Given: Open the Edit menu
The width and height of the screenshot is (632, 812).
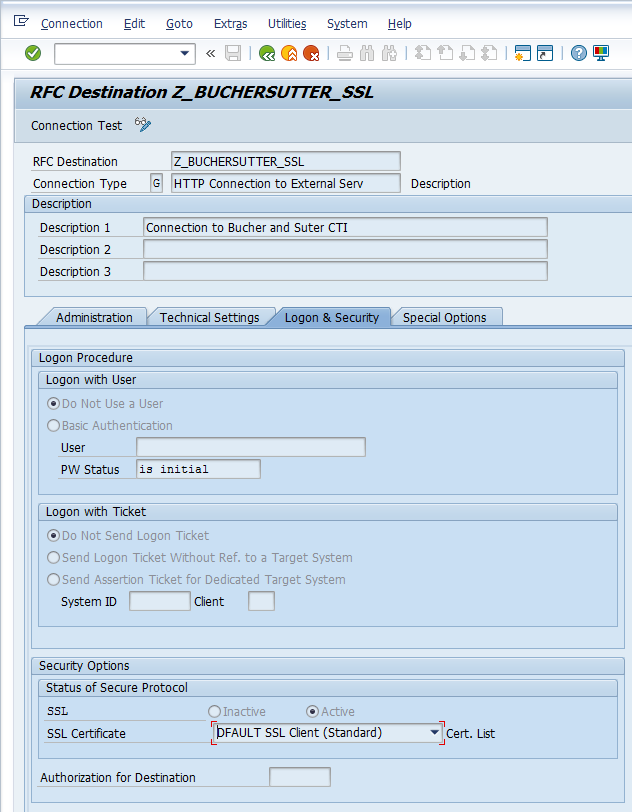Looking at the screenshot, I should (x=134, y=24).
